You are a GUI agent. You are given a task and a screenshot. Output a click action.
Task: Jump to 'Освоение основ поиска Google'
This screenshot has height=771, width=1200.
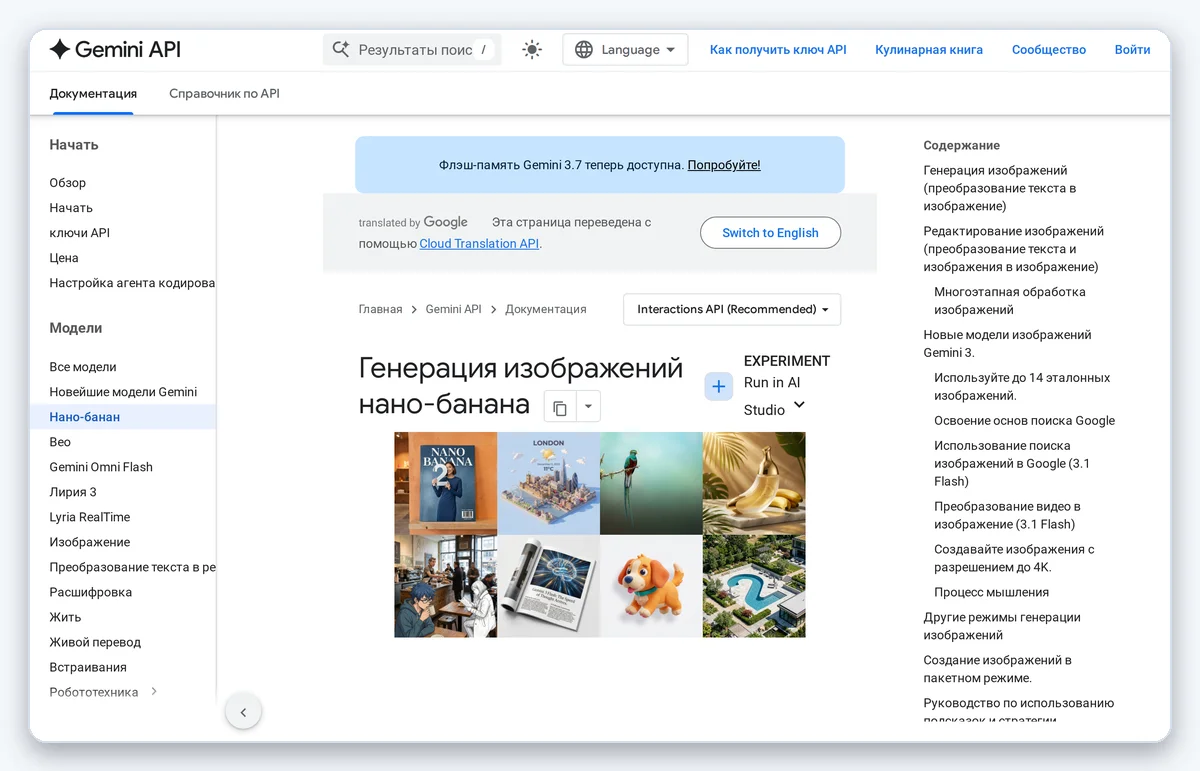(x=1024, y=421)
